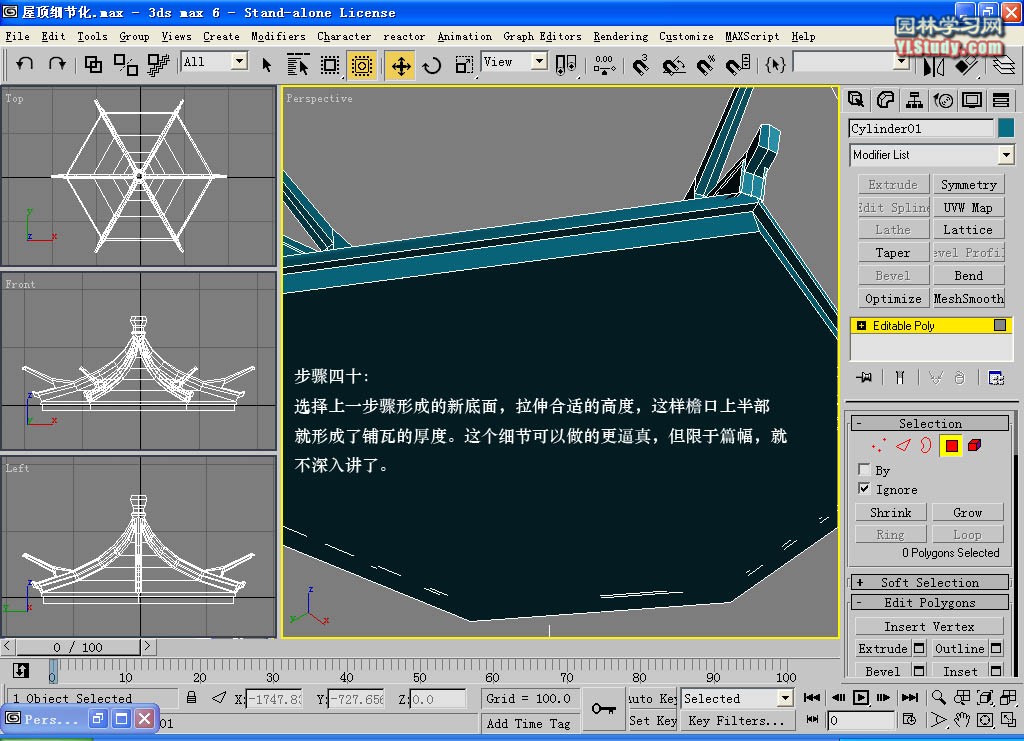The image size is (1024, 741).
Task: Toggle the selection lock padlock icon
Action: coord(191,697)
